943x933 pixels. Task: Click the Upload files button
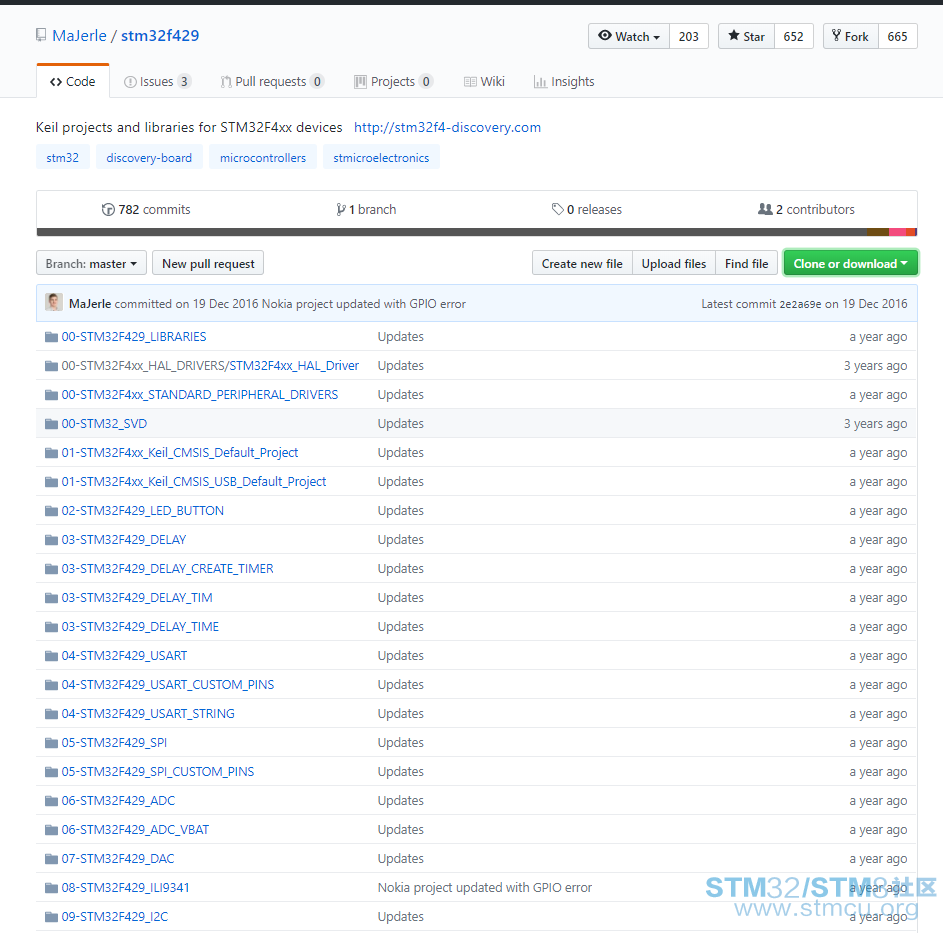tap(674, 263)
